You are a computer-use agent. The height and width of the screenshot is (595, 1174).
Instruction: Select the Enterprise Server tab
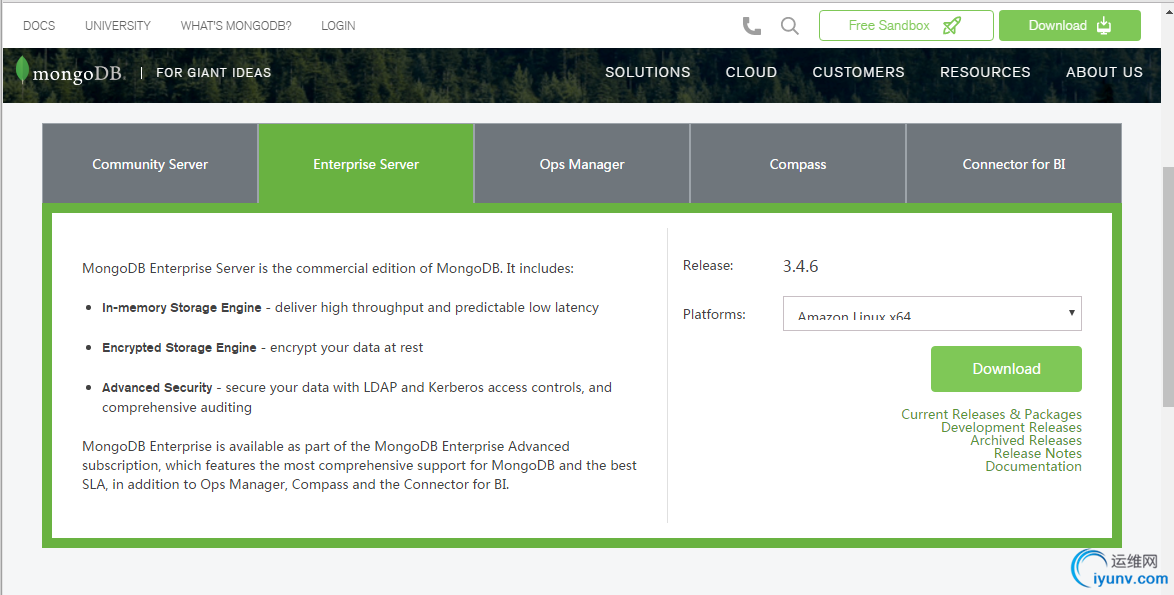pos(366,164)
